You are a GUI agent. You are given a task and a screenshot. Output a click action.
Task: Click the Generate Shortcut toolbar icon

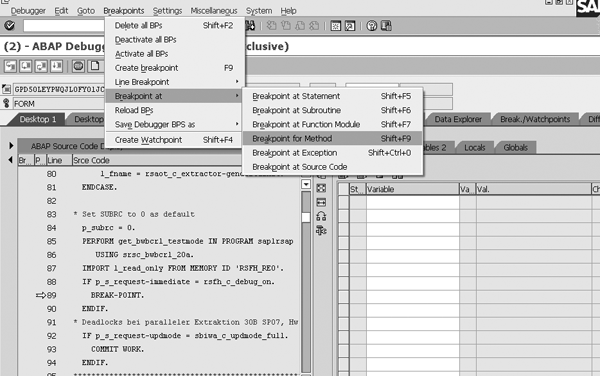click(350, 26)
